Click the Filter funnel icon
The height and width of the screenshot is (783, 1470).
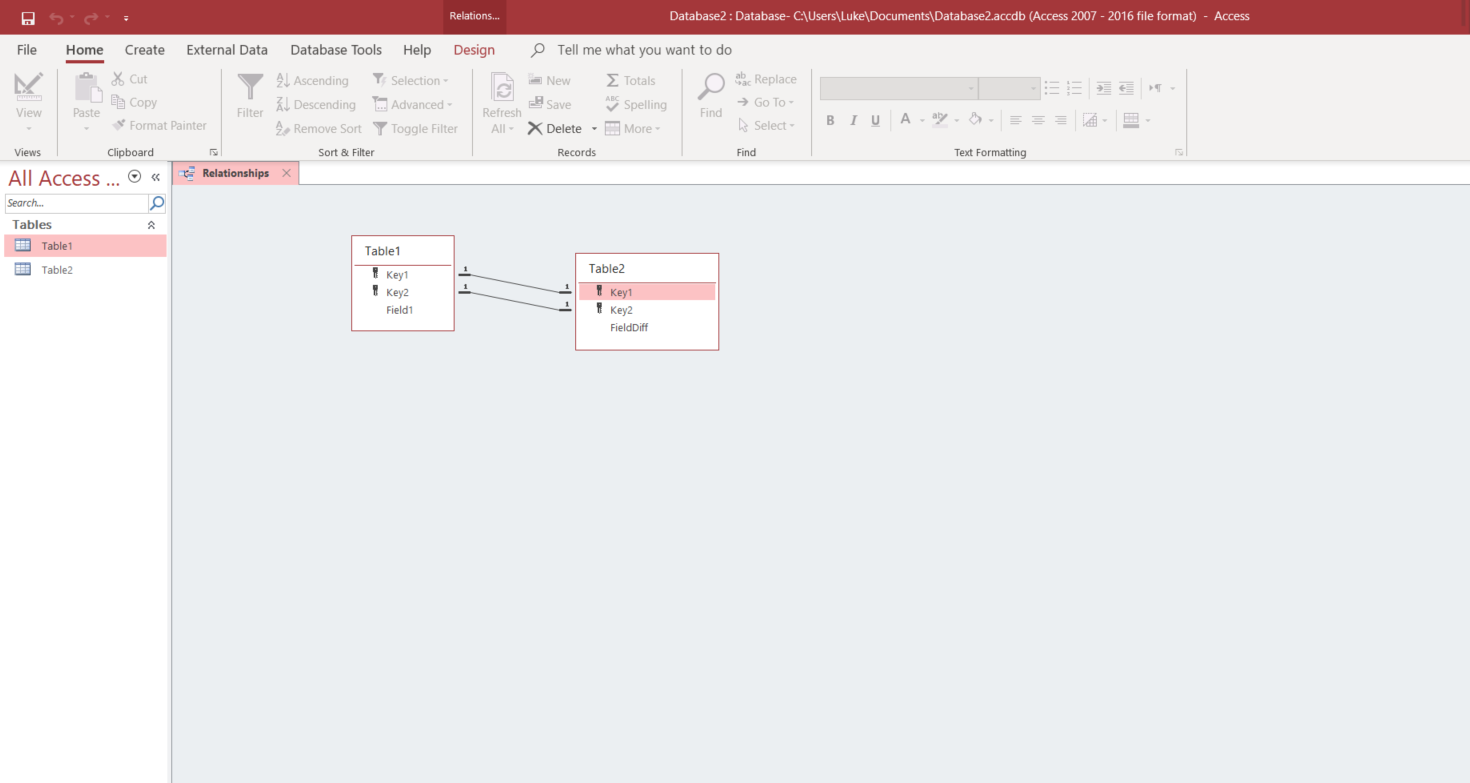250,87
